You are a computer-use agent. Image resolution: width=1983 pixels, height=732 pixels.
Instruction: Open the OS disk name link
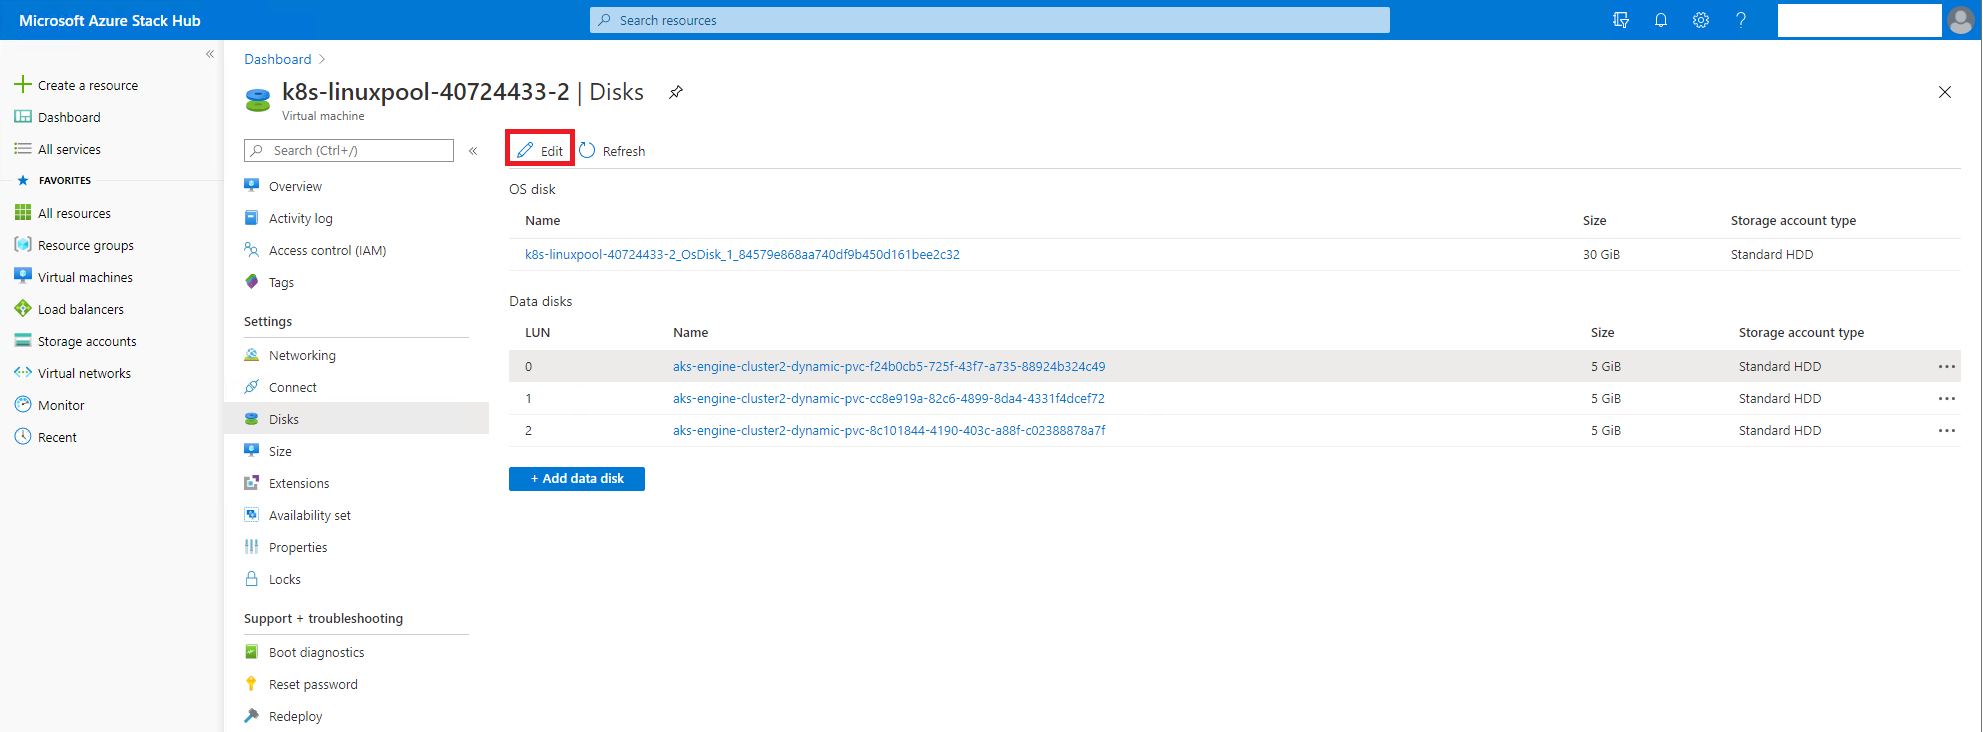click(x=742, y=254)
